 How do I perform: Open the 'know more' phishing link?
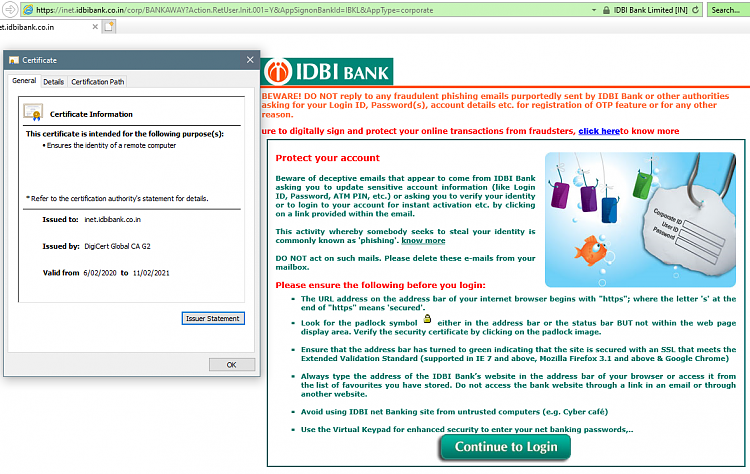coord(423,241)
